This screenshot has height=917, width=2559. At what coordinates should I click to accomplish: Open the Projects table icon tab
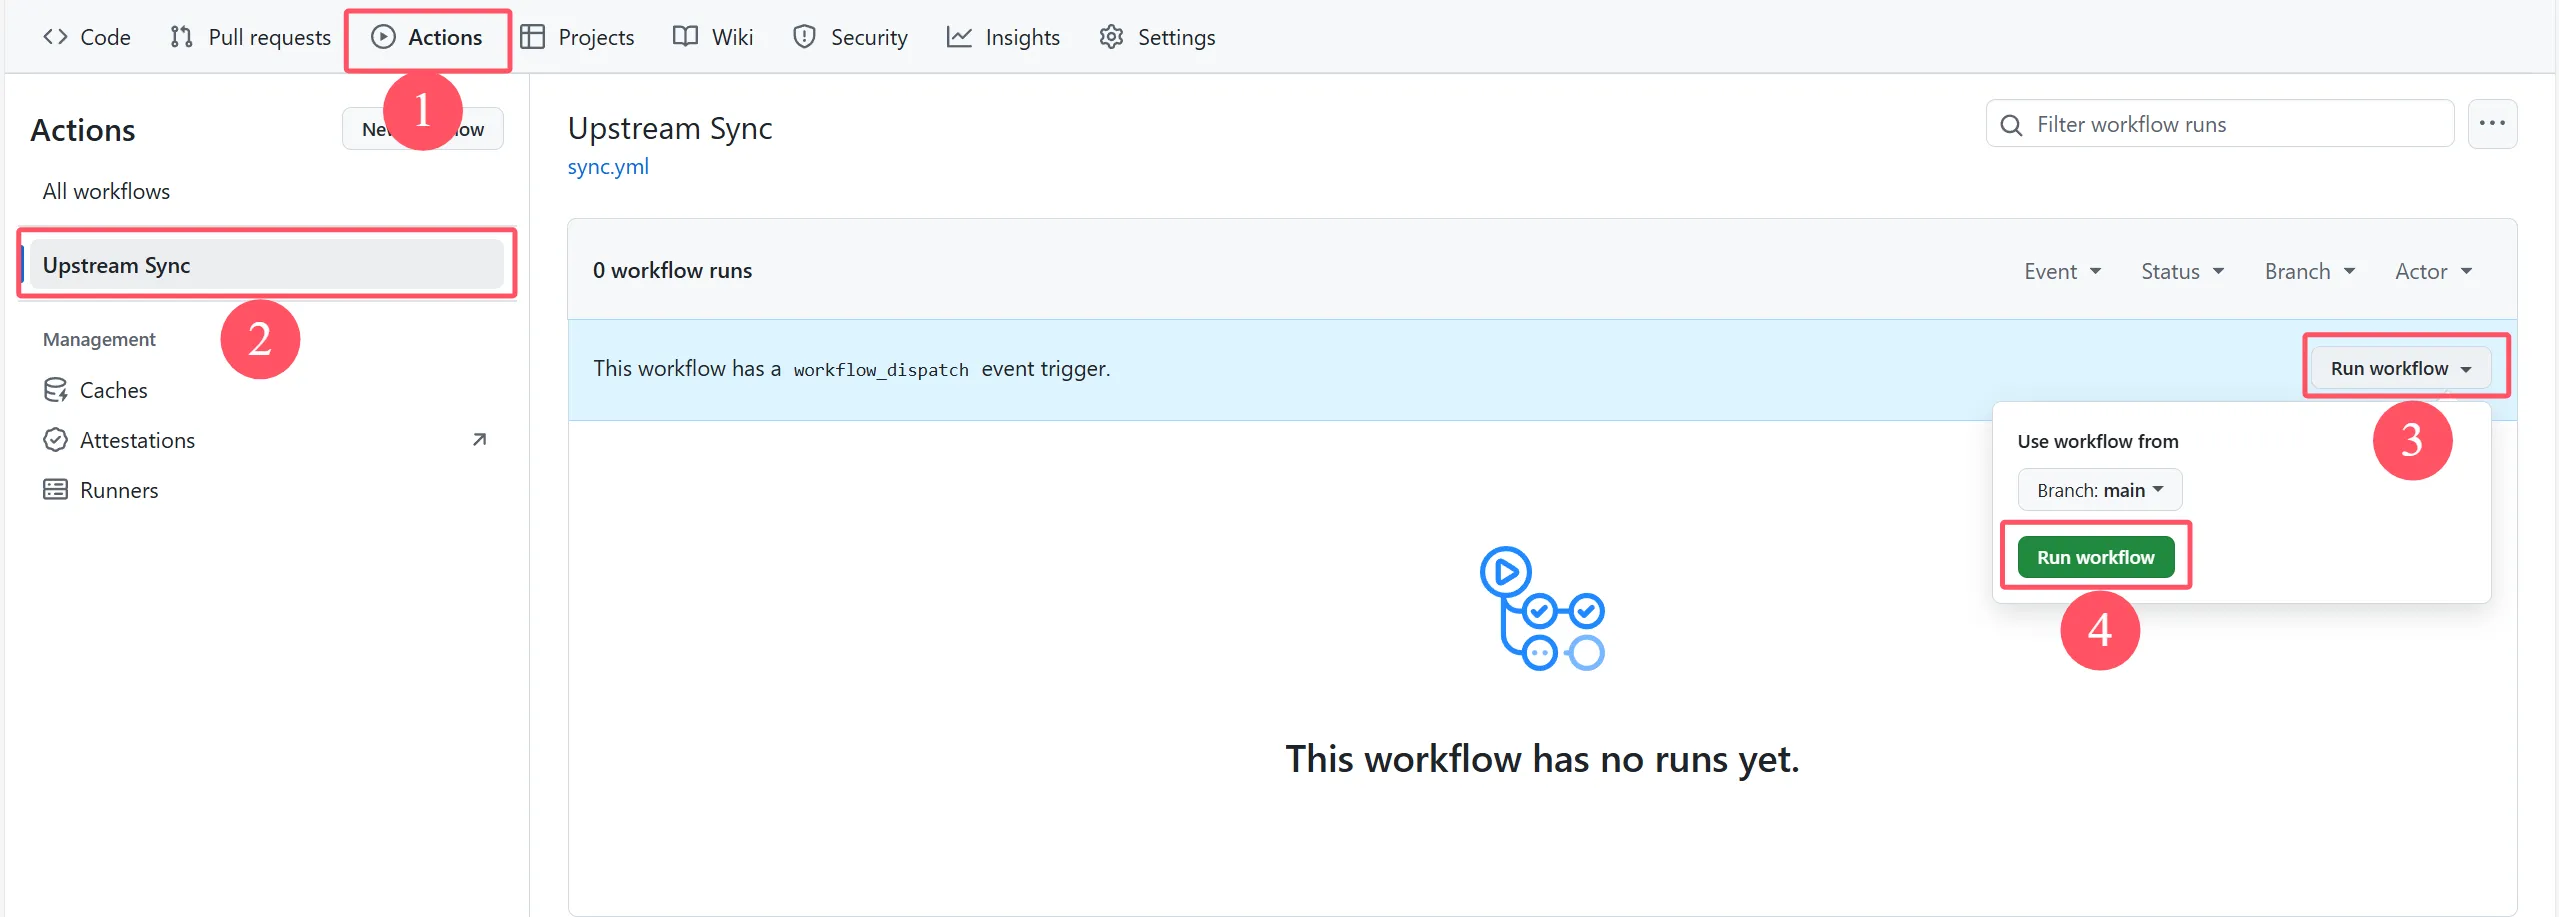coord(533,37)
